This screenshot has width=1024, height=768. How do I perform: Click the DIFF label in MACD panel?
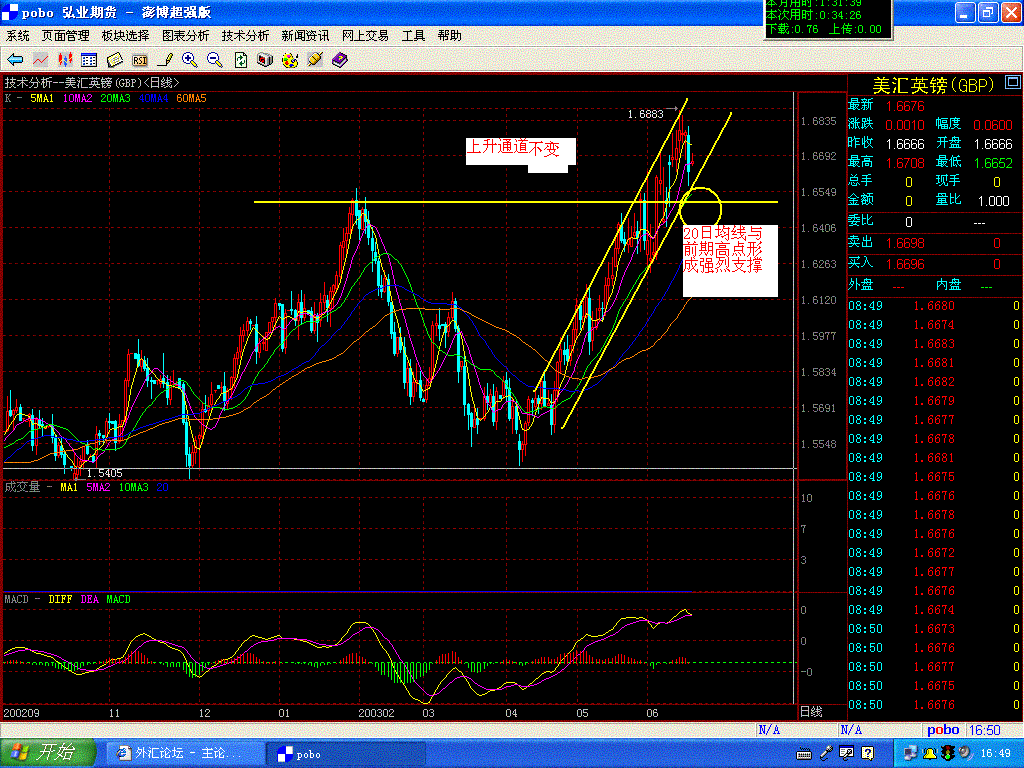pyautogui.click(x=60, y=600)
